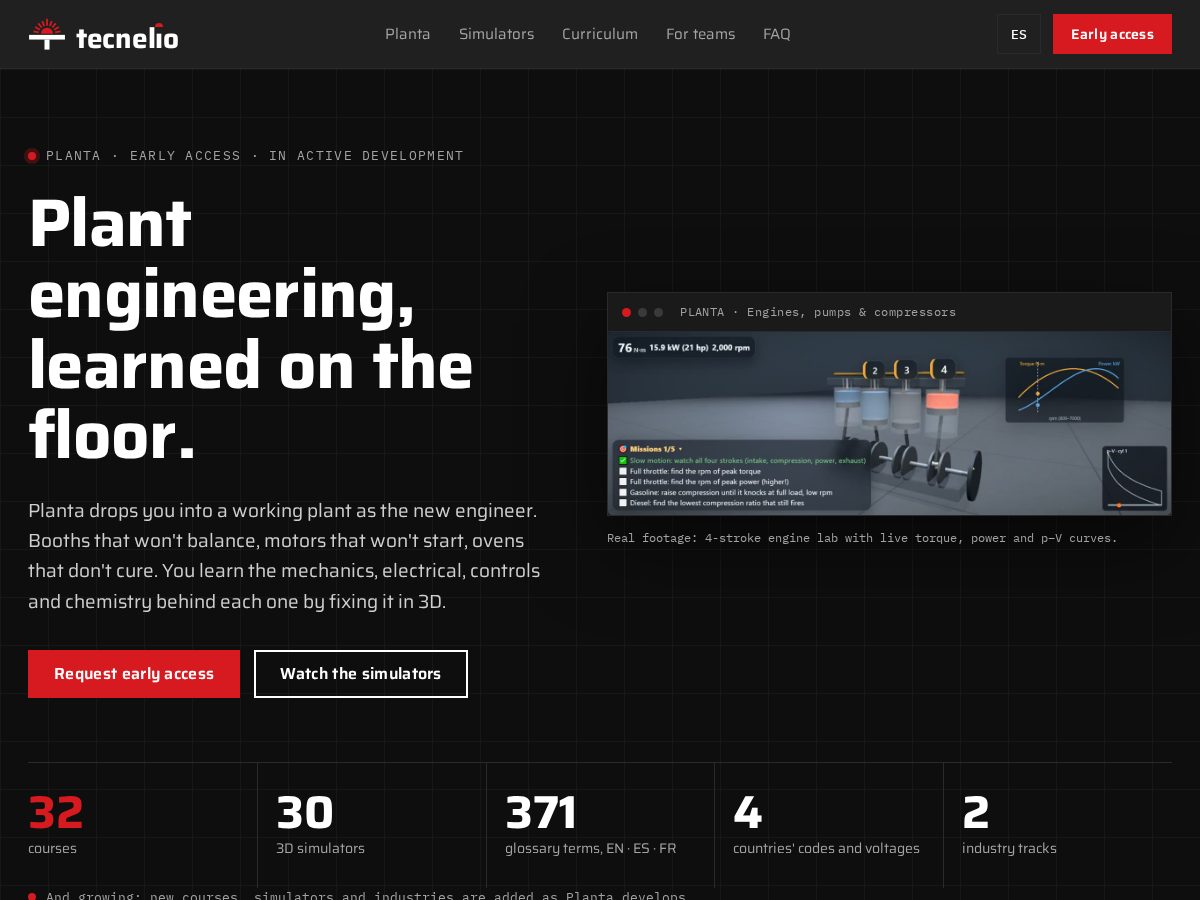Image resolution: width=1200 pixels, height=900 pixels.
Task: Click the preview title 'Engines, pumps & compressors'
Action: click(x=851, y=312)
